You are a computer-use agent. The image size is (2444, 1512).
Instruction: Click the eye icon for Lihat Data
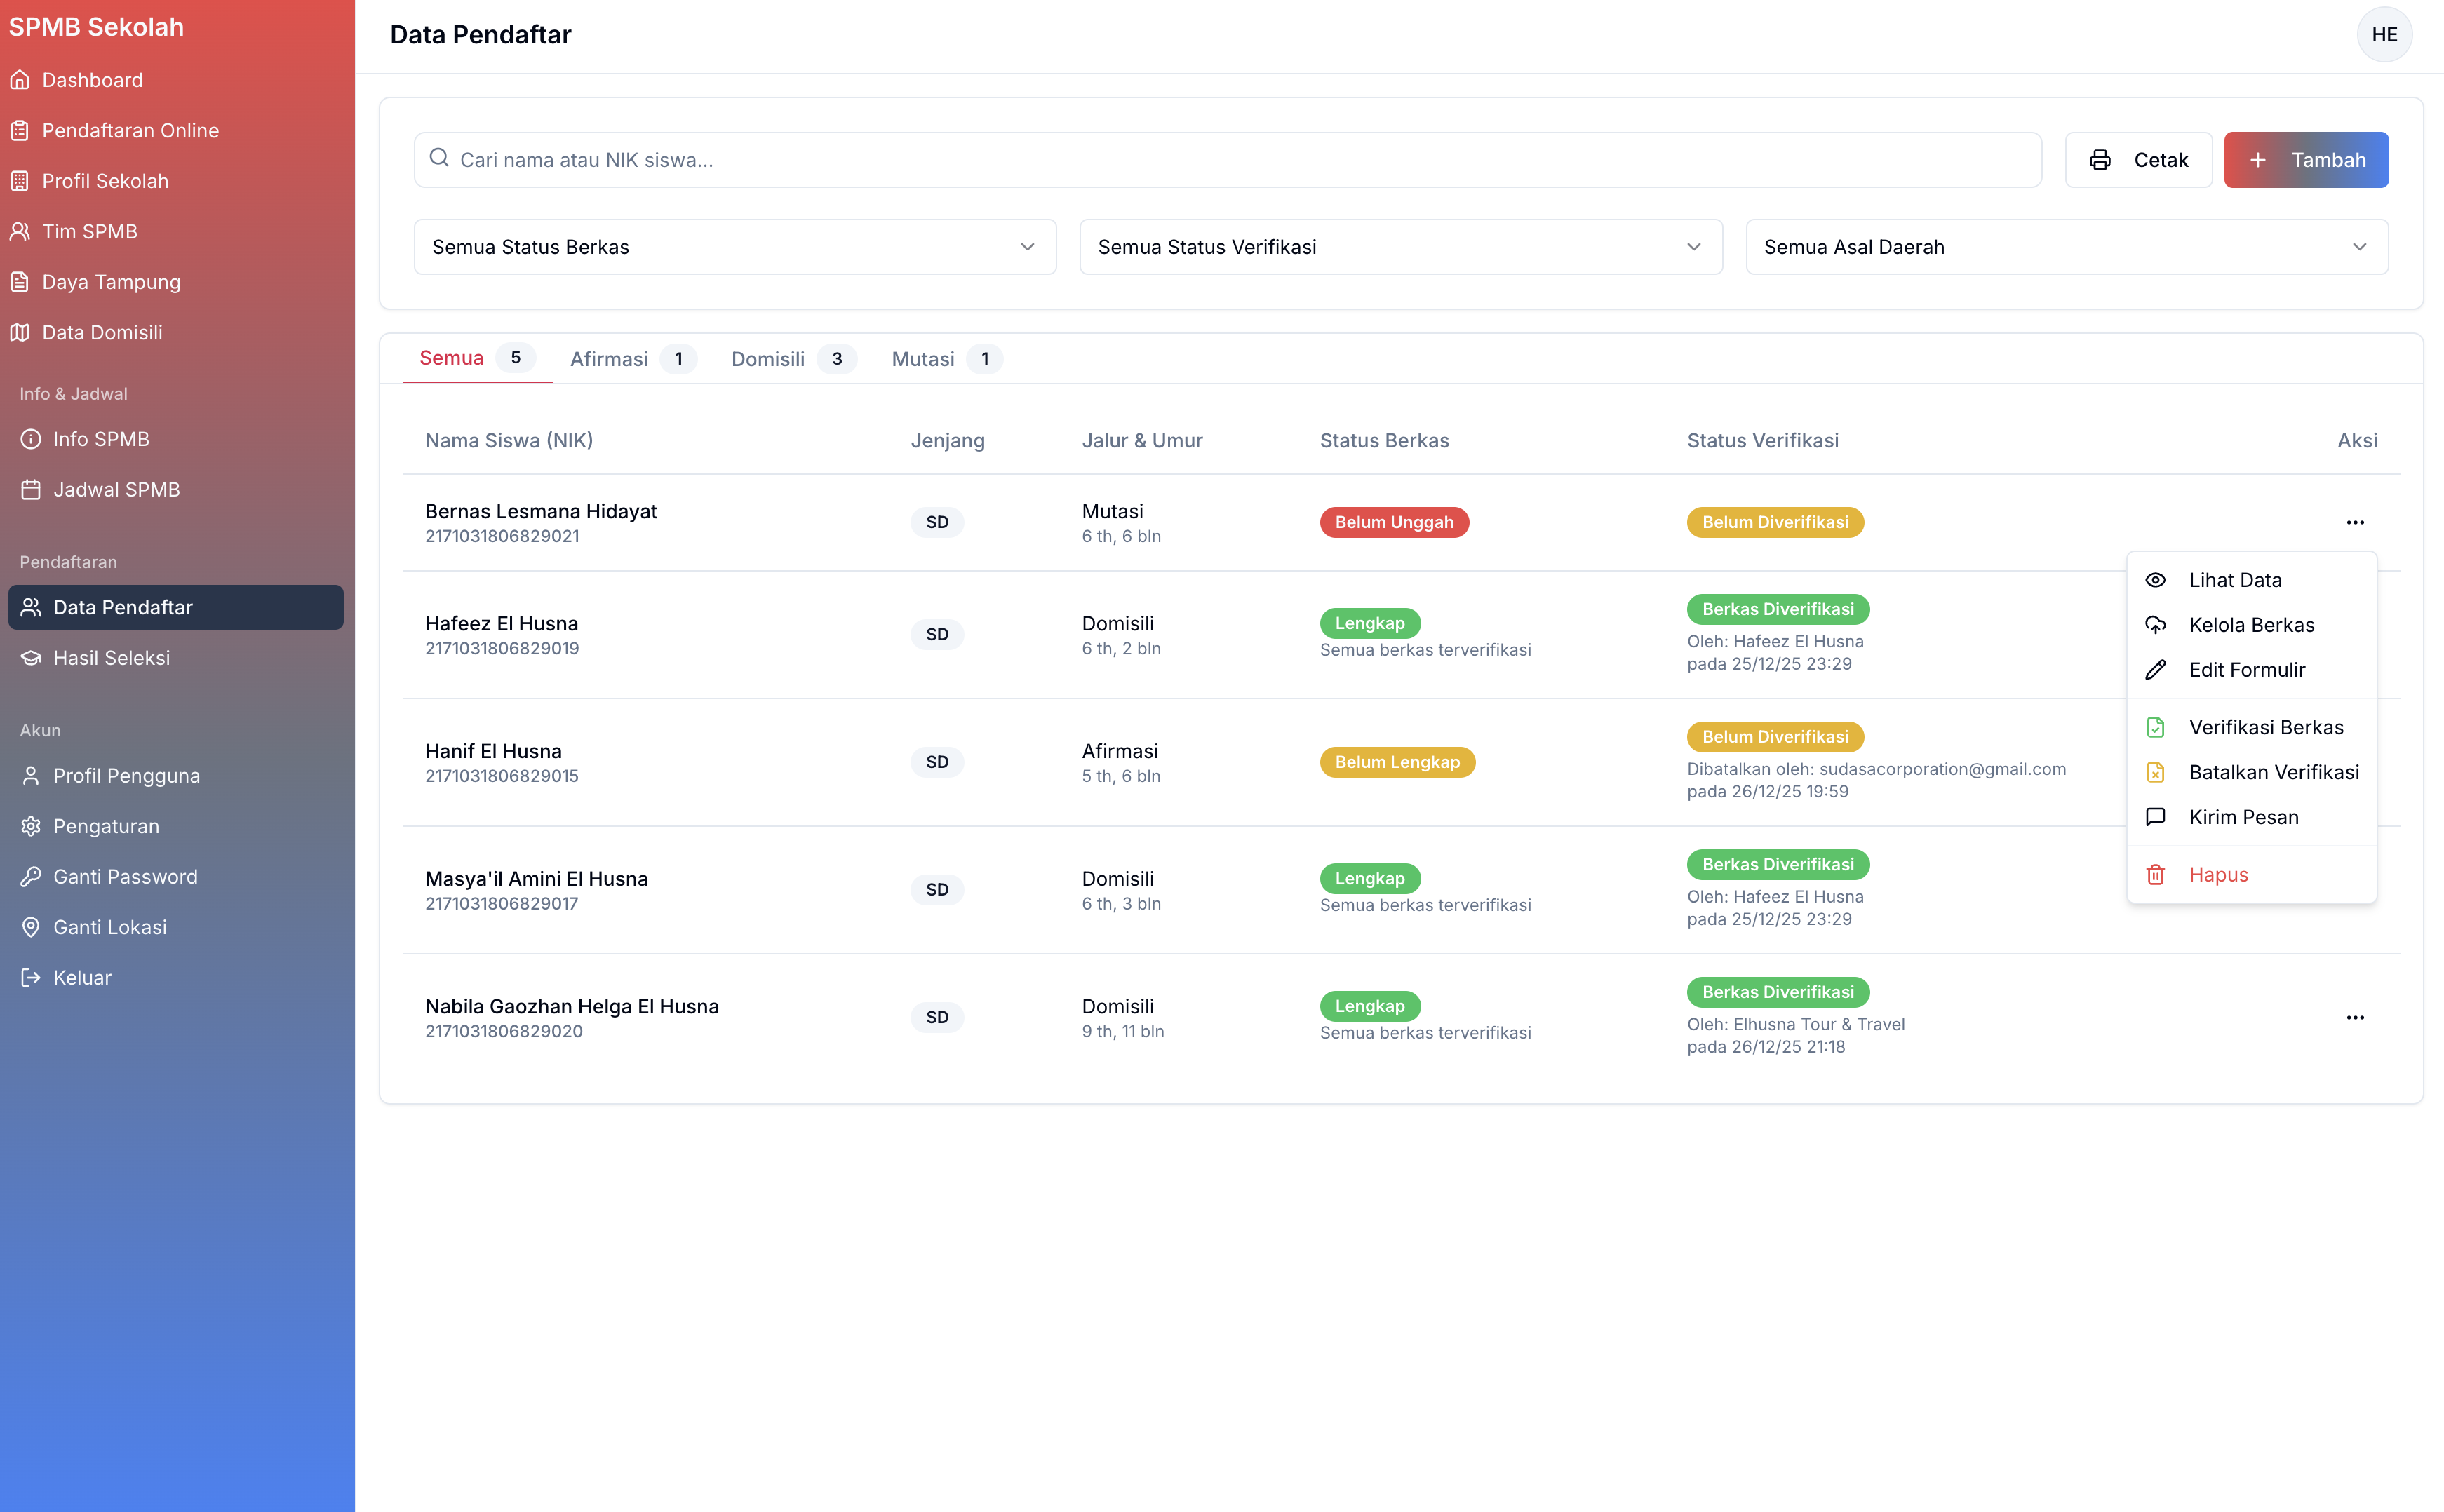point(2155,580)
